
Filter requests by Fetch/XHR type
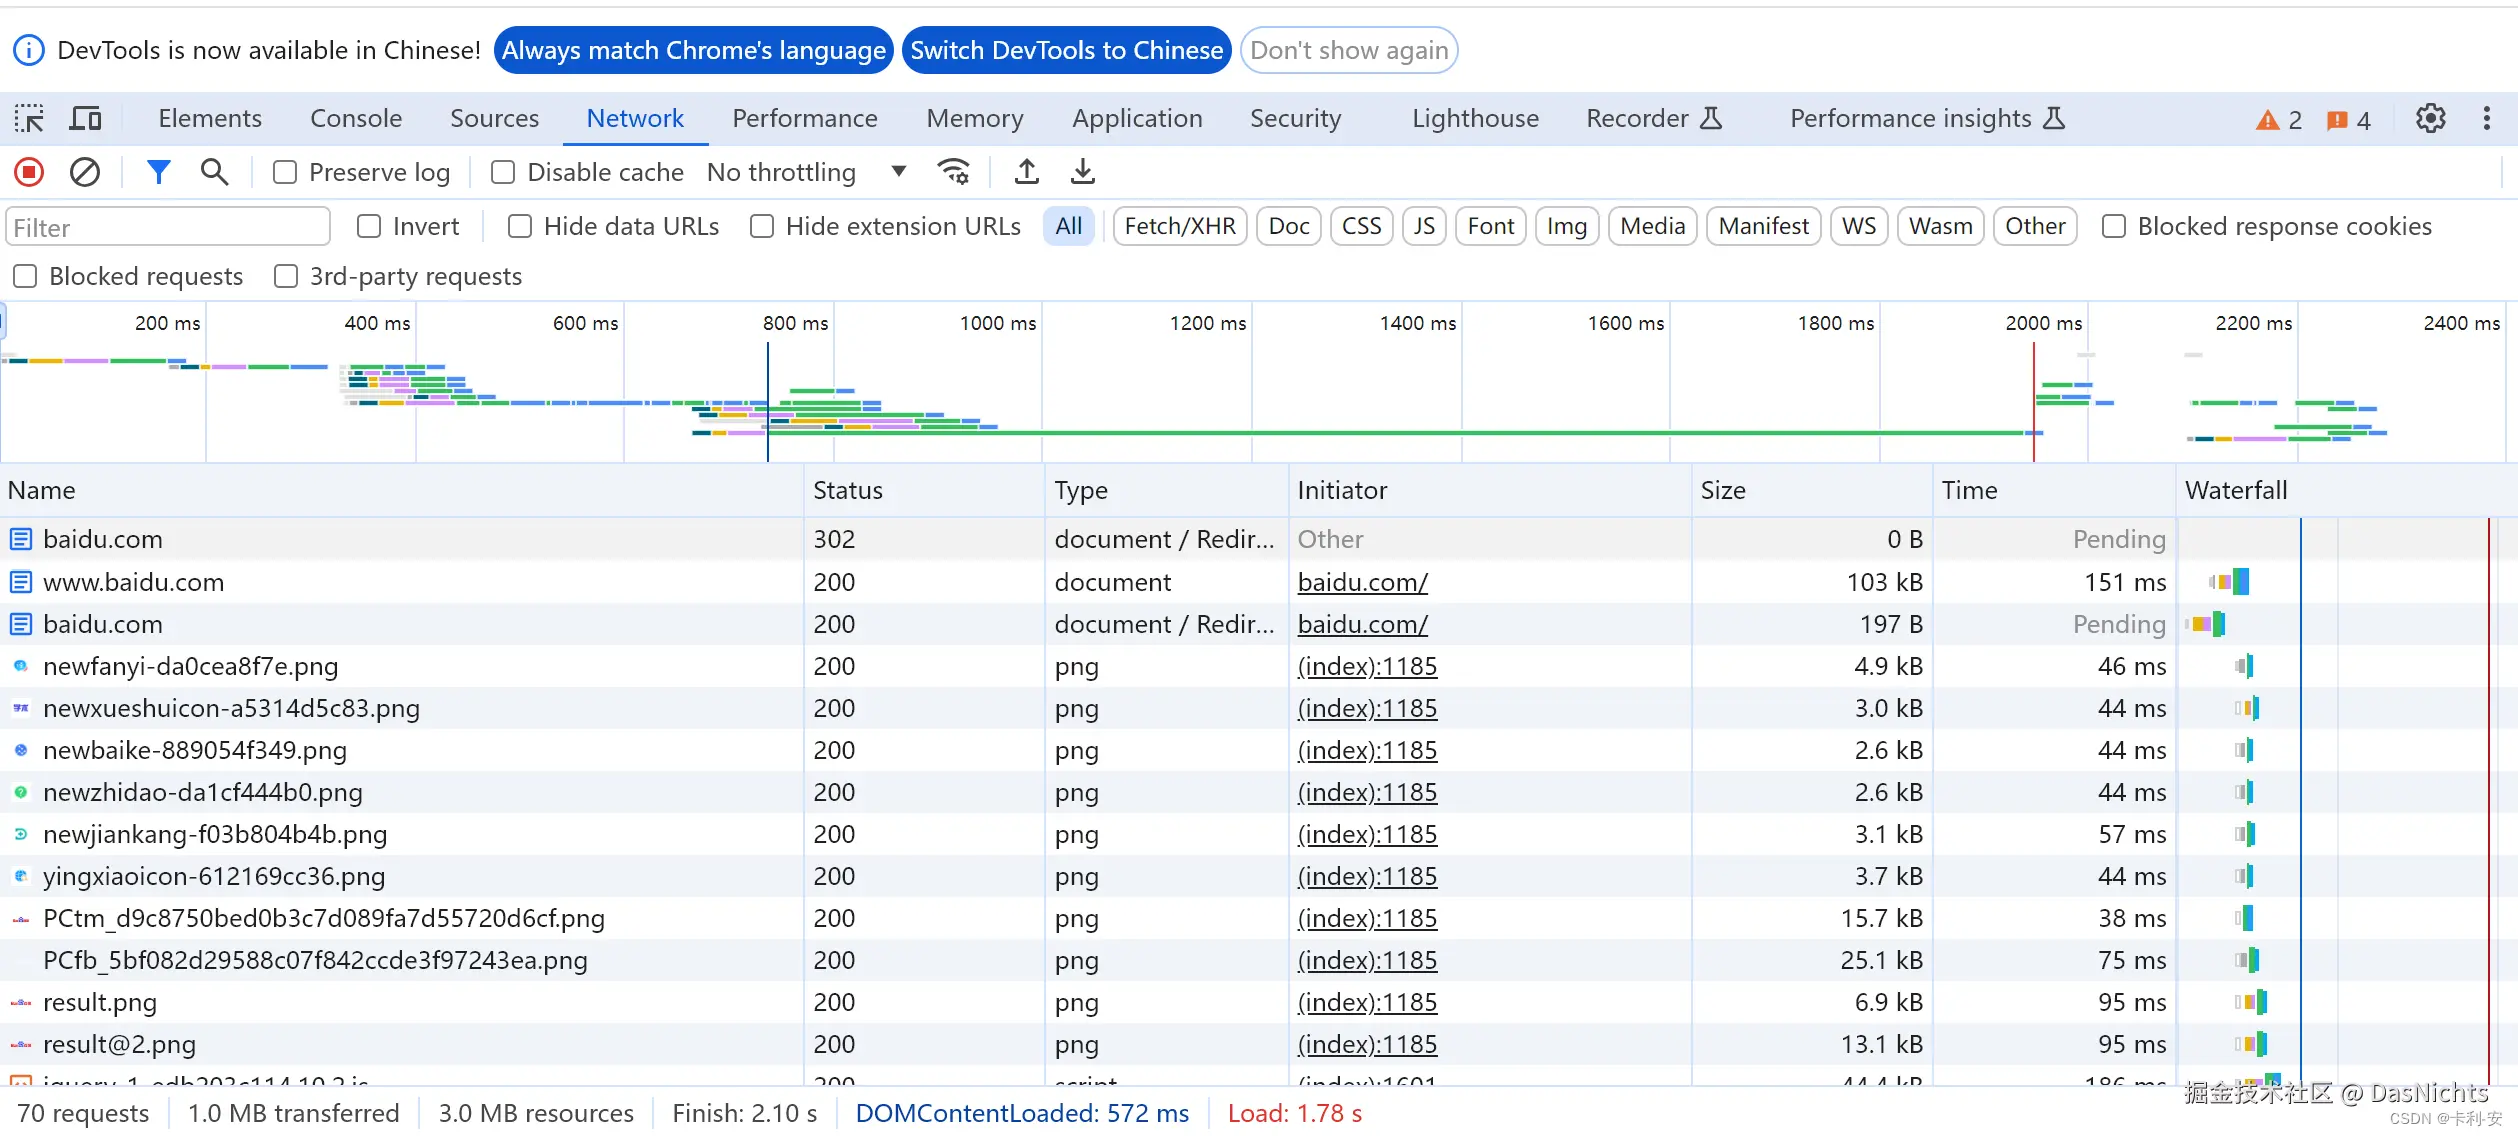(x=1179, y=227)
